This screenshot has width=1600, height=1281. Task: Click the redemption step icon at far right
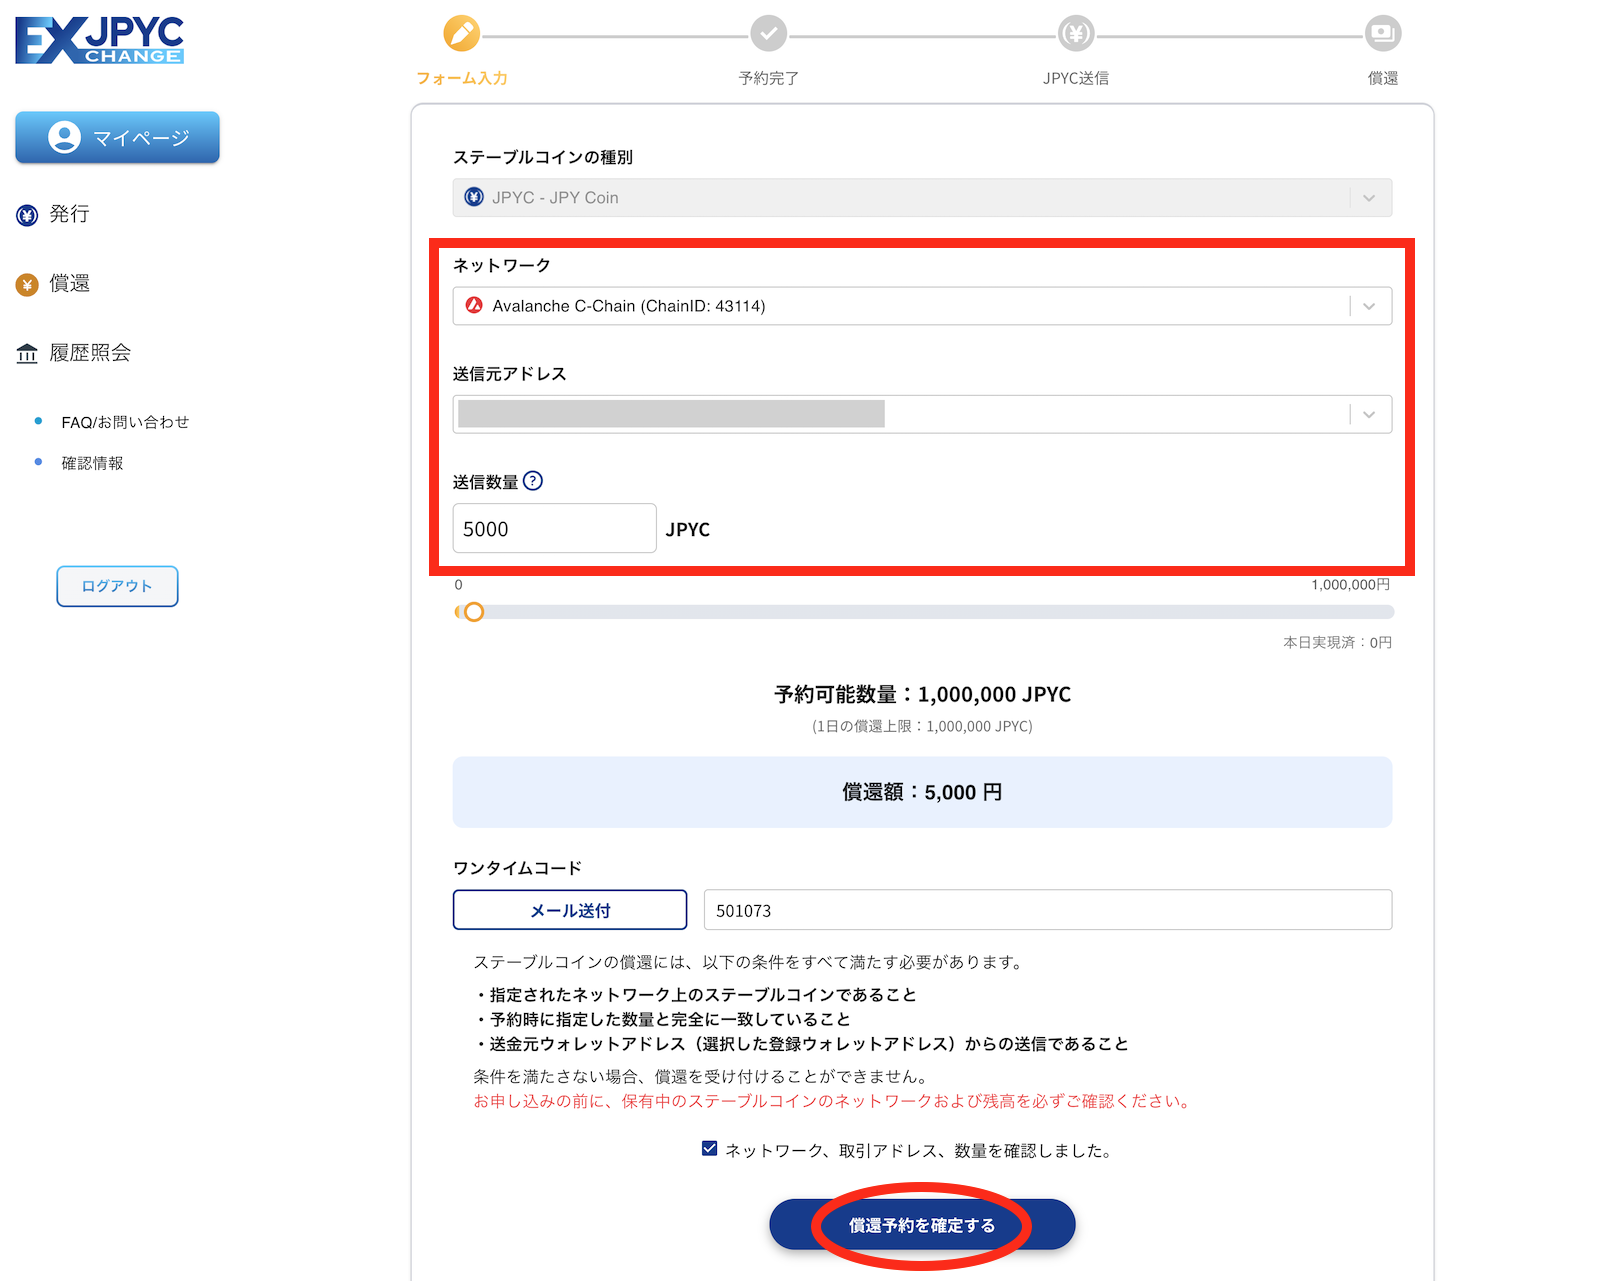coord(1382,34)
